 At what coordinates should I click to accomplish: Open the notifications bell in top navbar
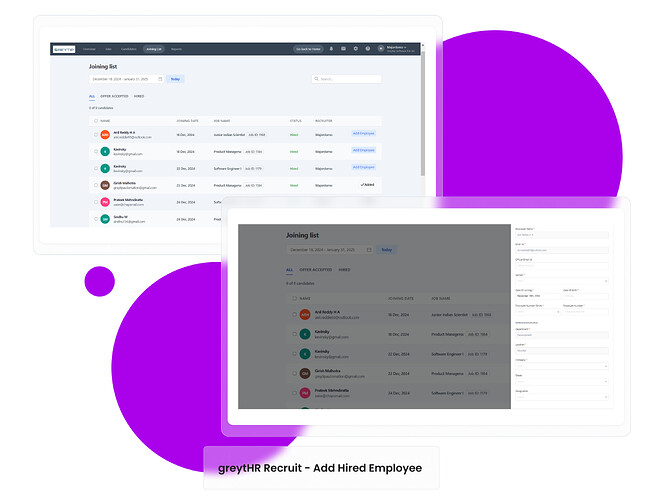pos(331,49)
